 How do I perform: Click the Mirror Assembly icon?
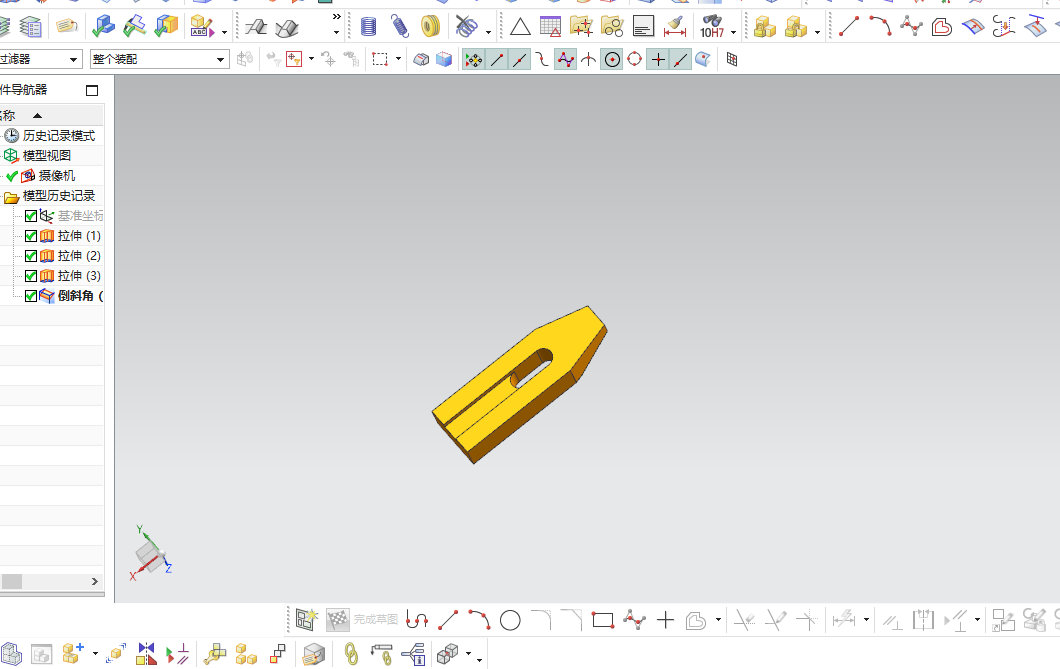[146, 653]
